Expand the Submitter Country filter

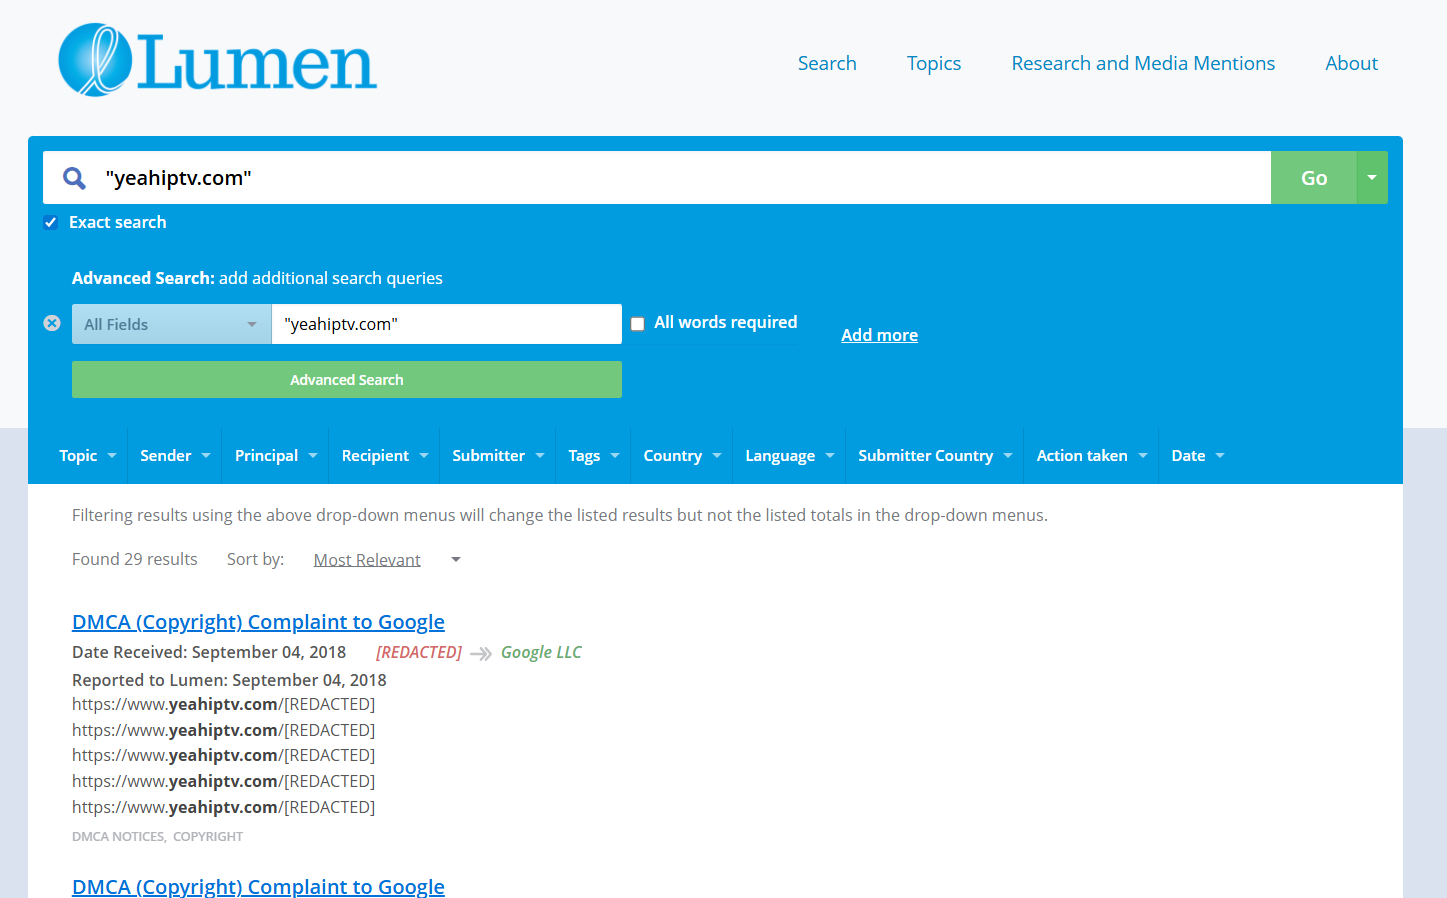point(934,456)
